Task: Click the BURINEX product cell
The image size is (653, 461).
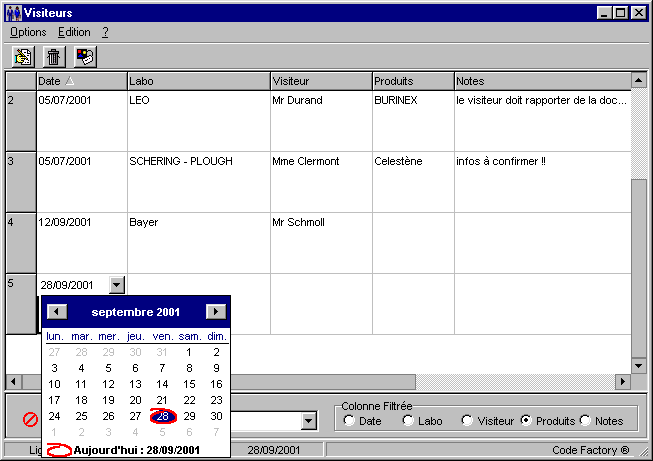Action: 414,121
